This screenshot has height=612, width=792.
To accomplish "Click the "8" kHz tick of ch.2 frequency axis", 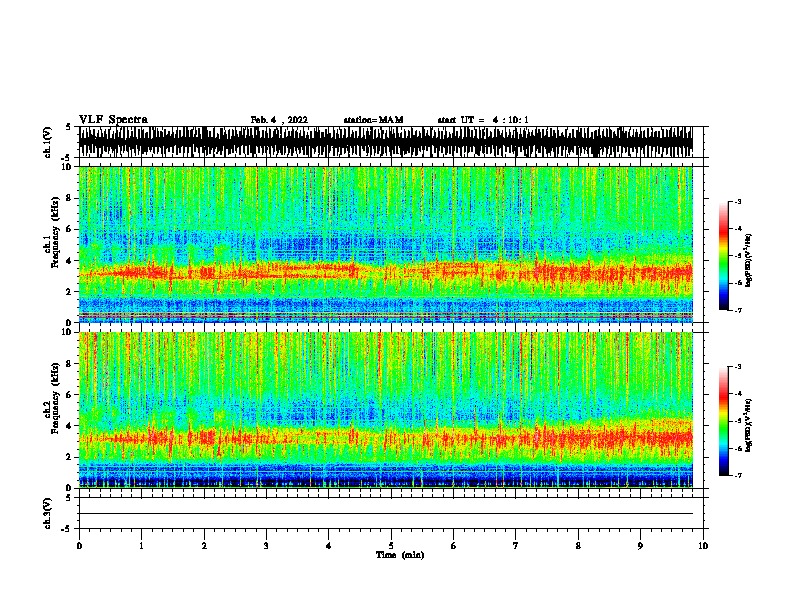I will 71,364.
